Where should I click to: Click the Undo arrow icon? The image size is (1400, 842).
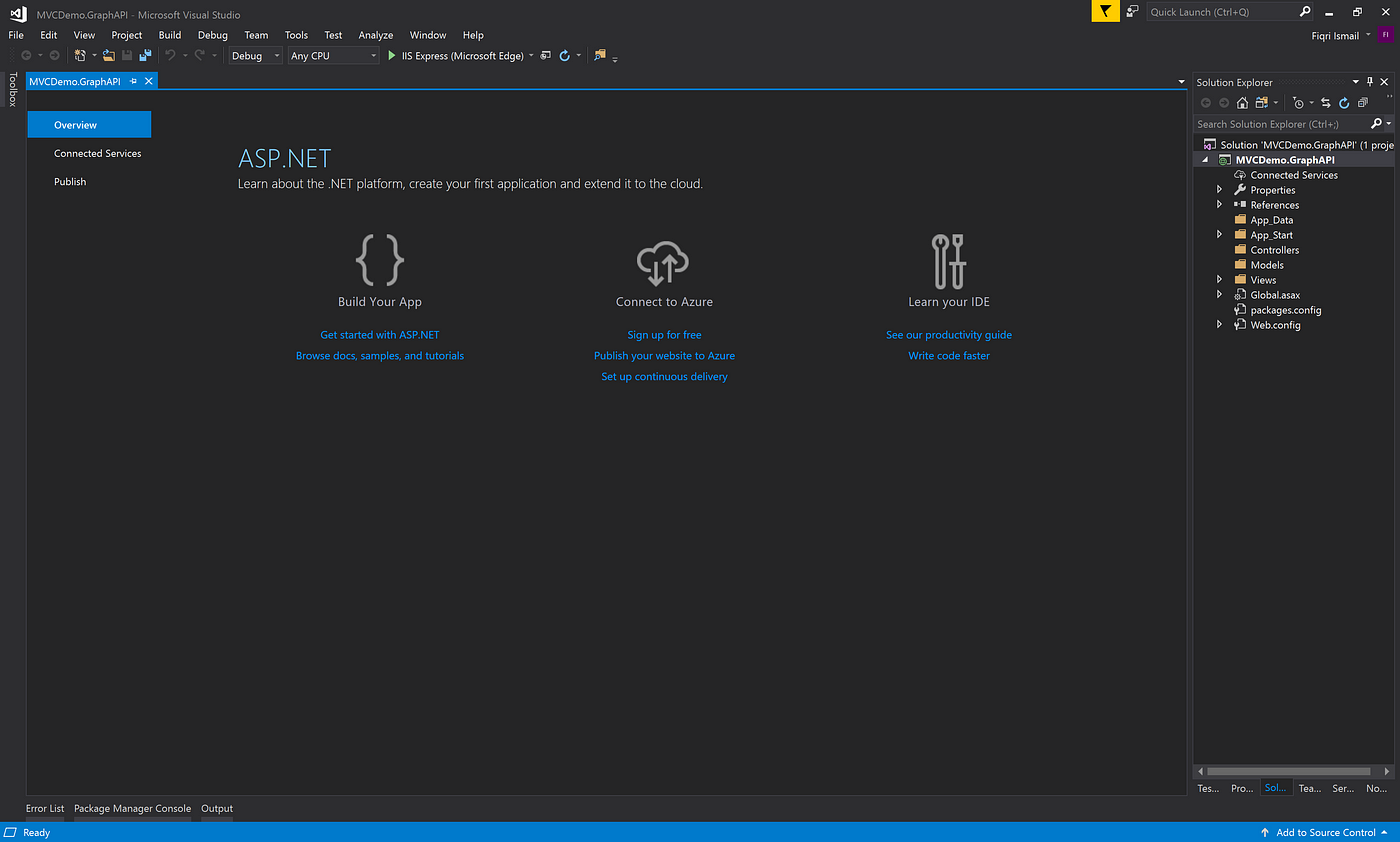click(170, 56)
